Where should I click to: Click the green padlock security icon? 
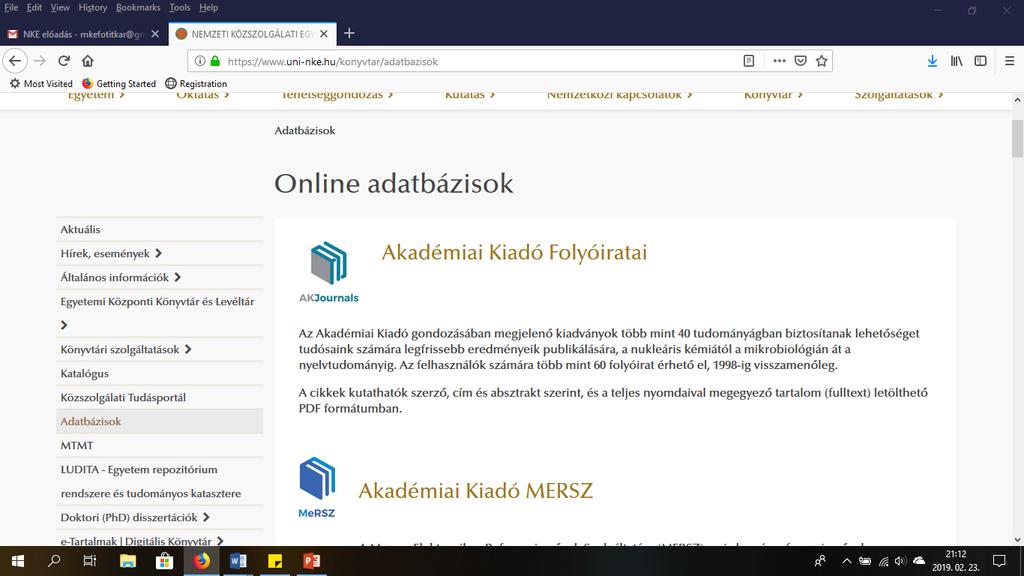point(215,61)
